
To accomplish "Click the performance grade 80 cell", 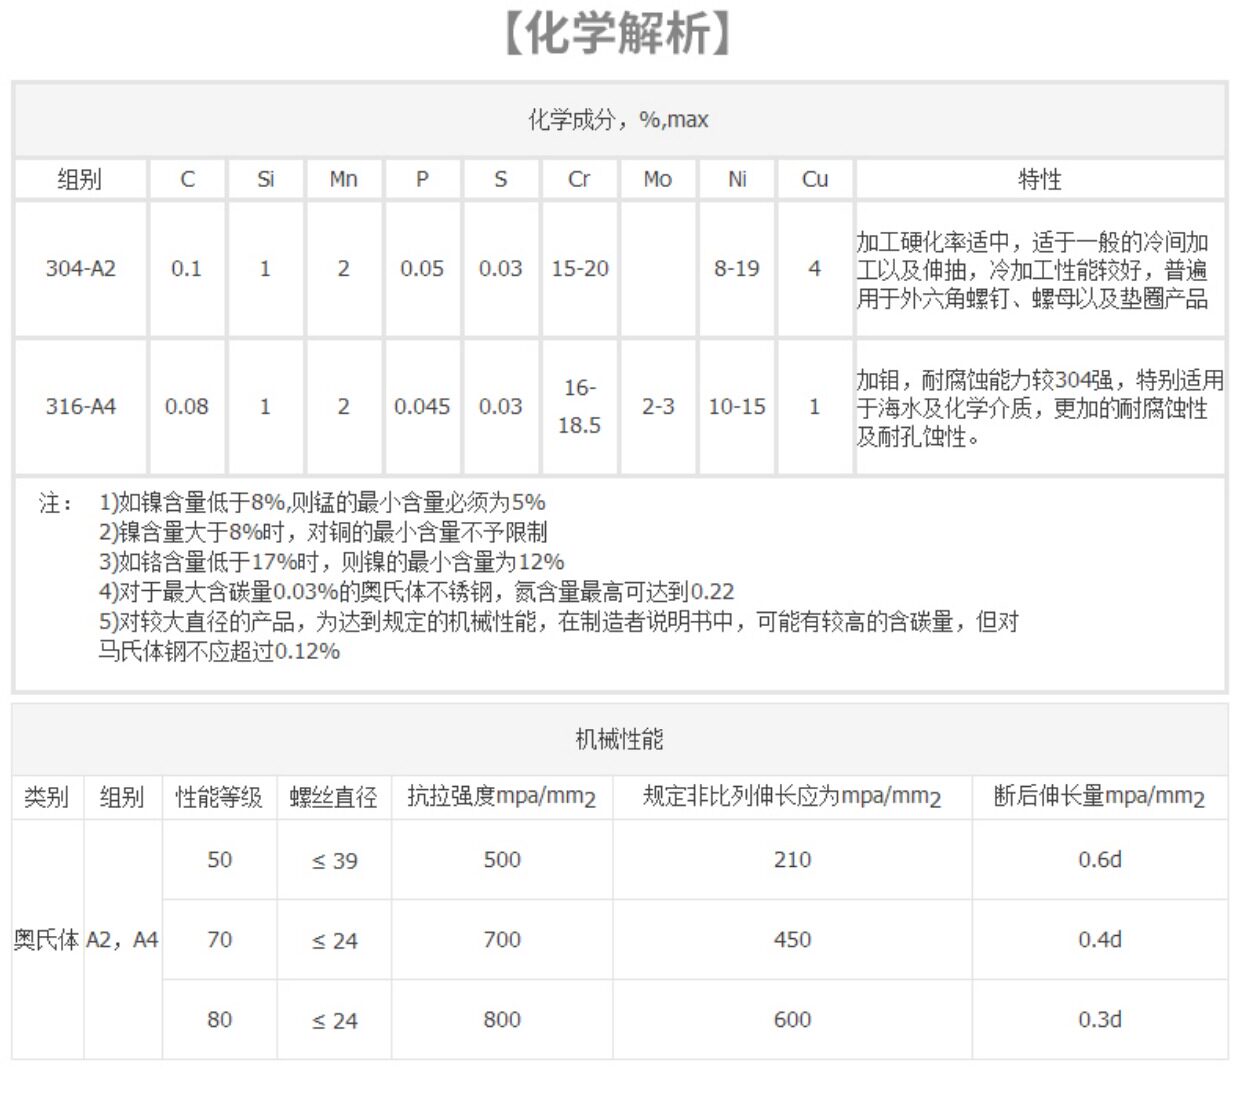I will coord(220,1020).
